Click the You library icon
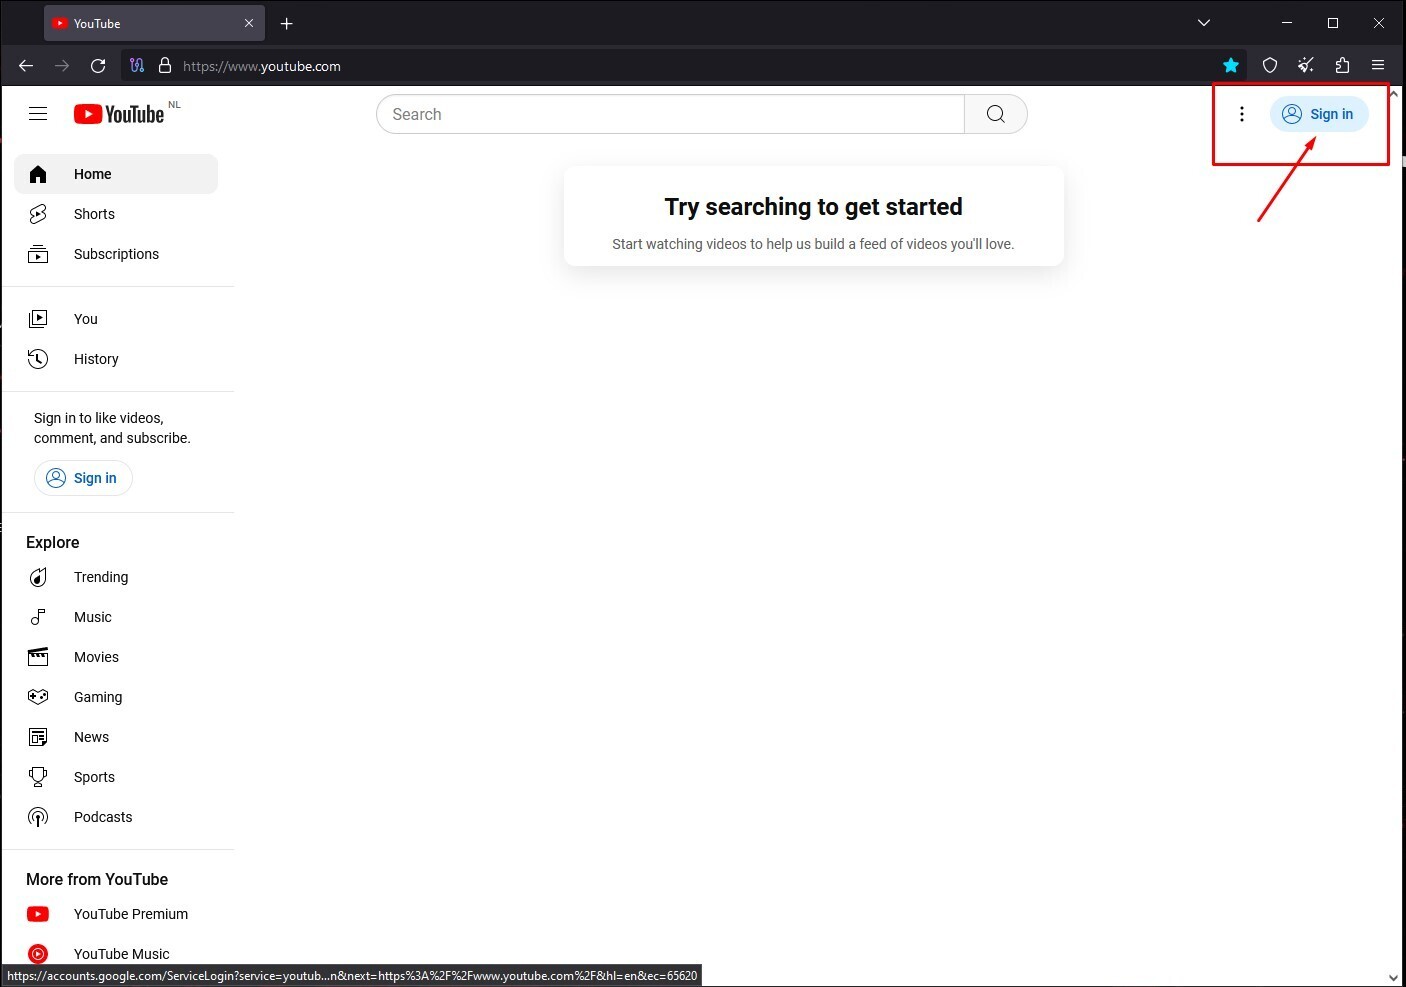Image resolution: width=1406 pixels, height=987 pixels. click(x=38, y=319)
